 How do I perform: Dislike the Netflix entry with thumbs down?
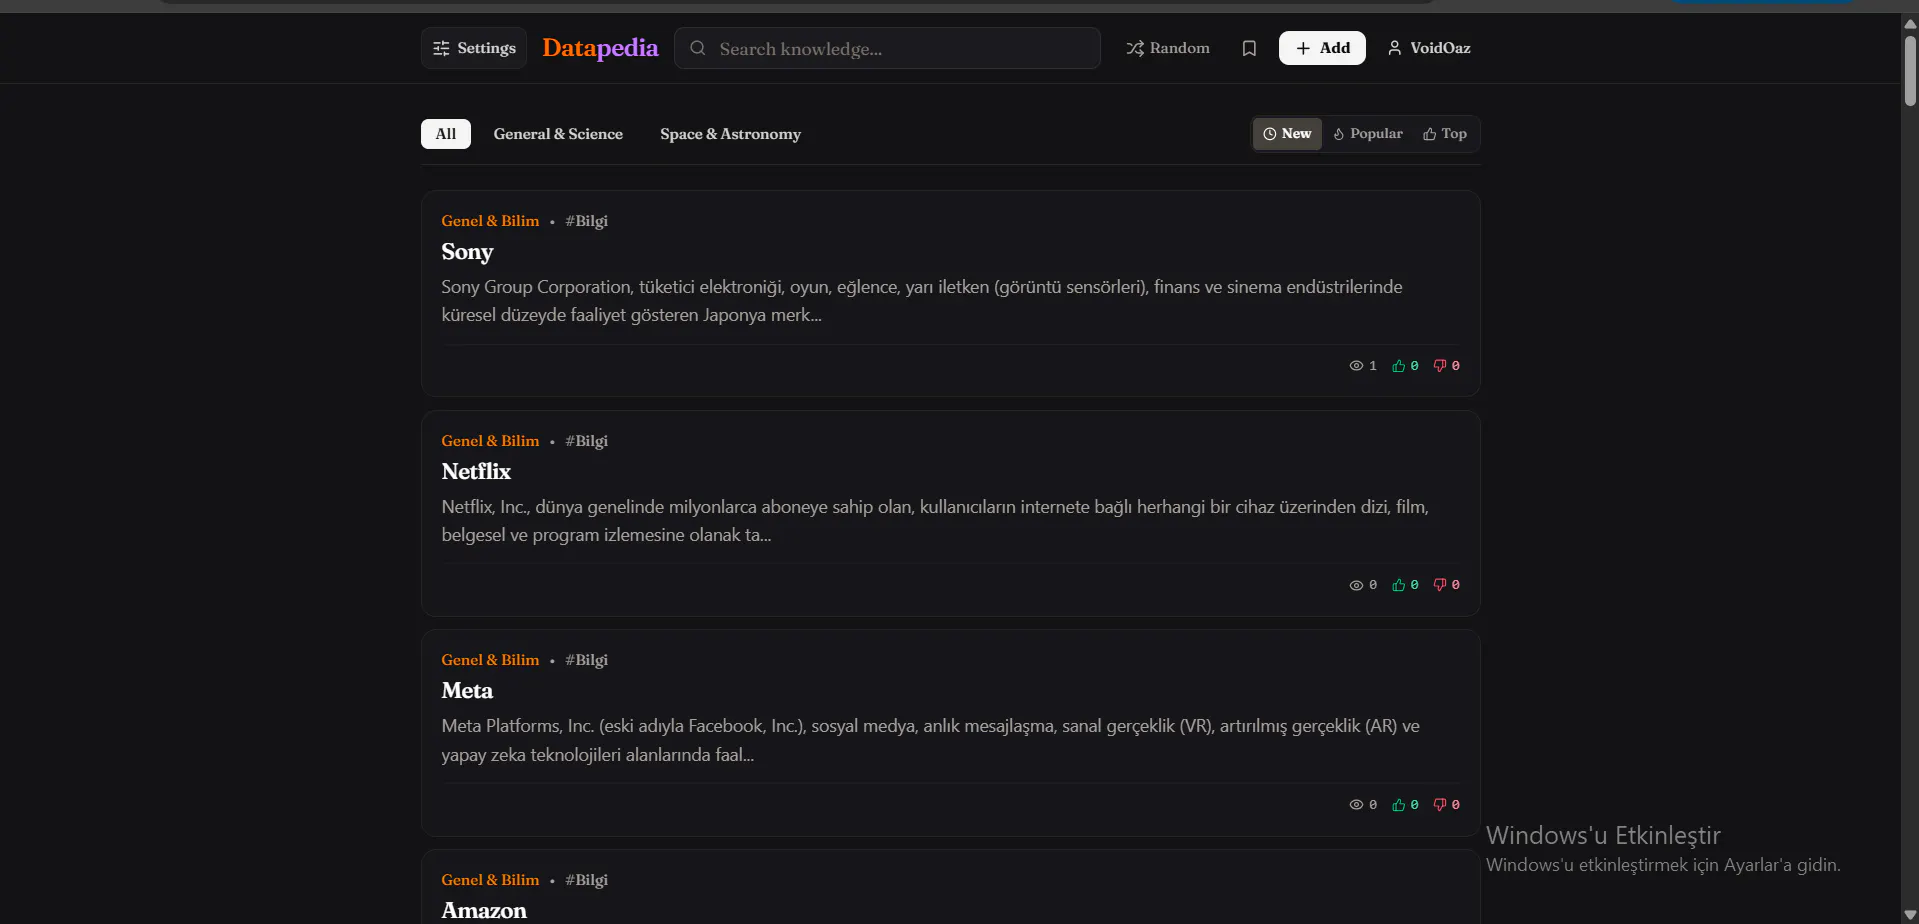(x=1440, y=585)
